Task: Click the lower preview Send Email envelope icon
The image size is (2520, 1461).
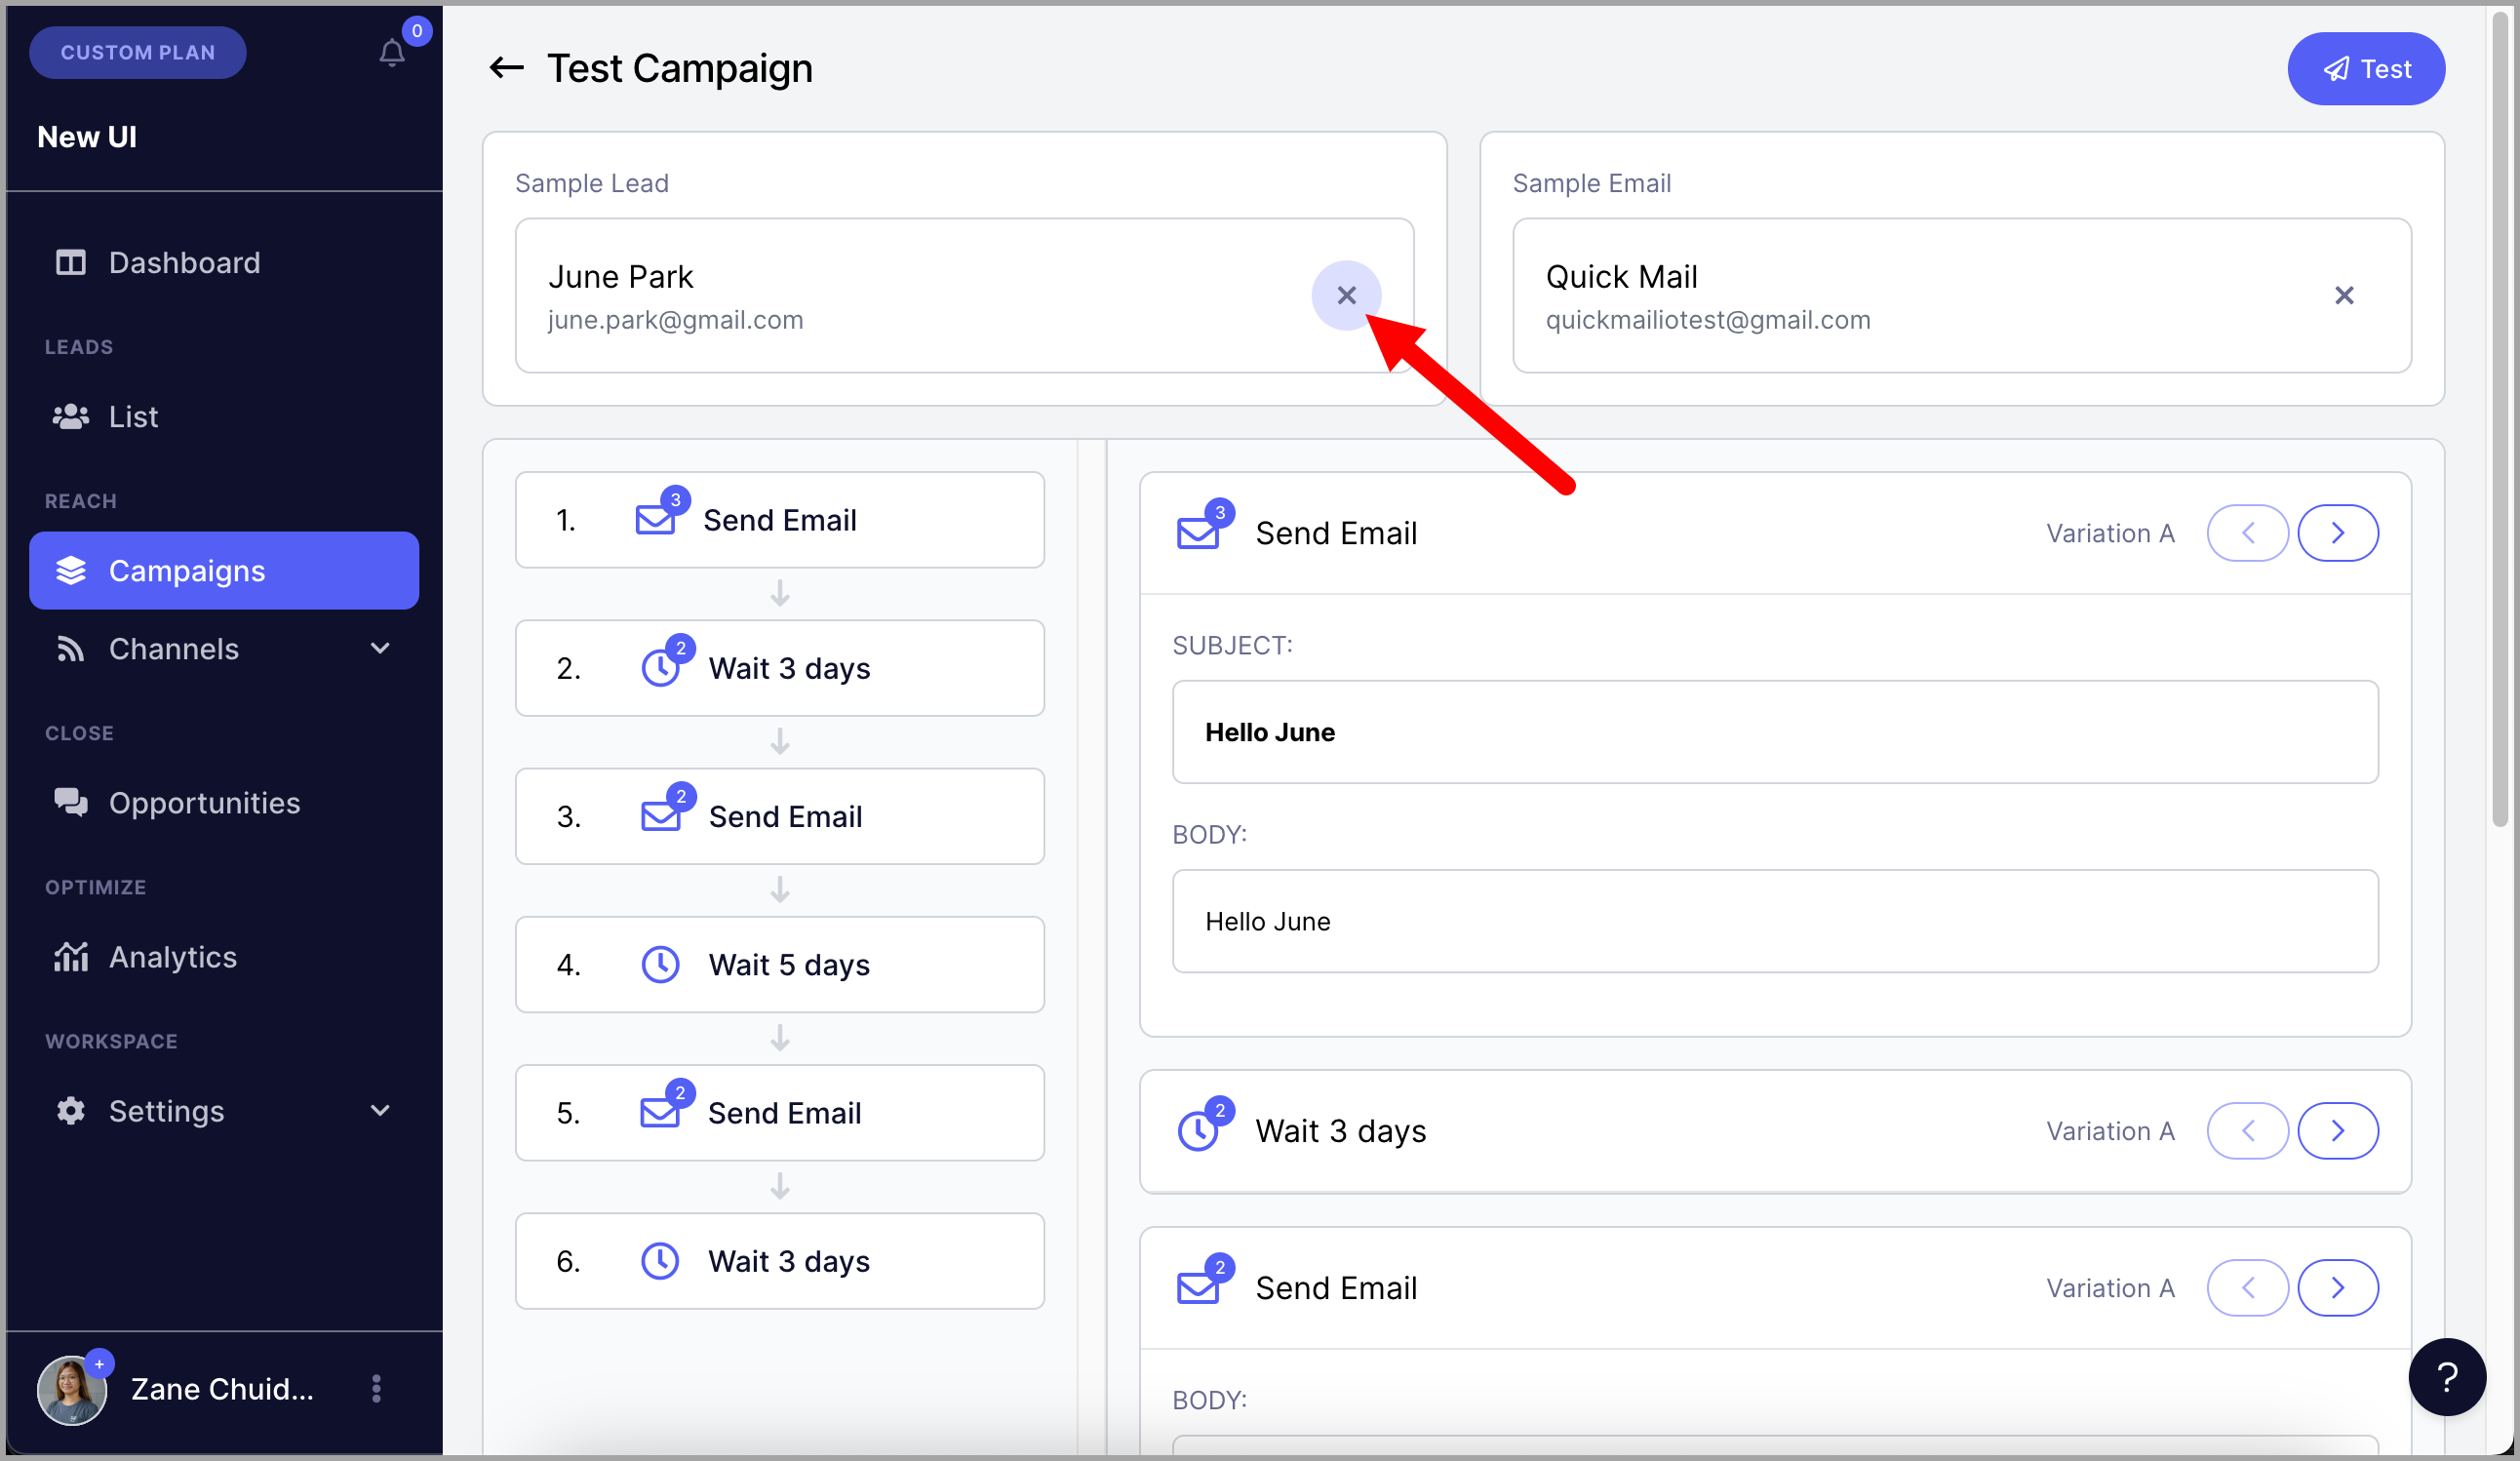Action: point(1197,1288)
